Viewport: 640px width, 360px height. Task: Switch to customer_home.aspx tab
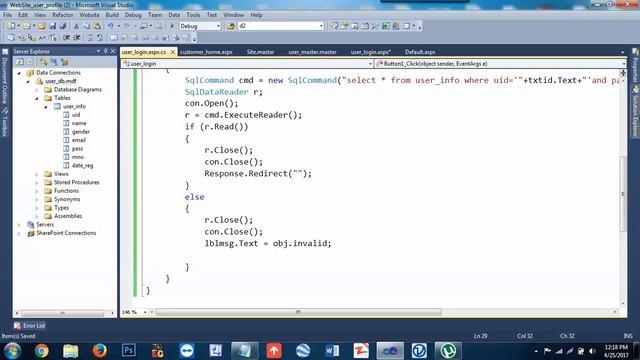[x=206, y=52]
